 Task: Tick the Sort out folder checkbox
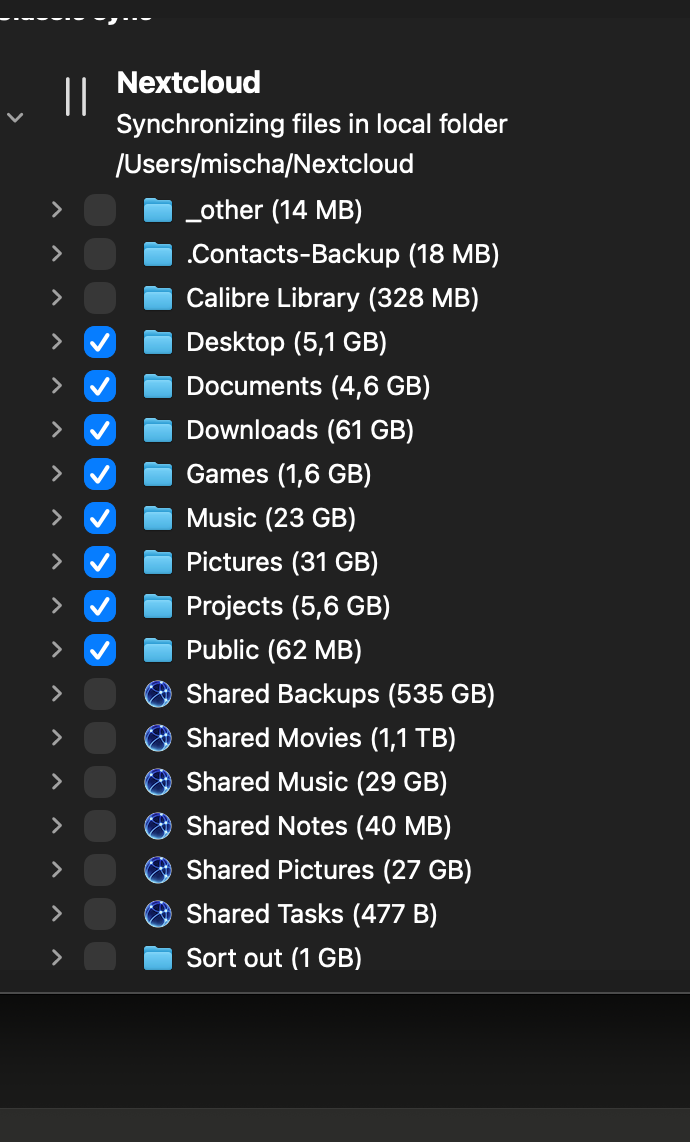100,956
